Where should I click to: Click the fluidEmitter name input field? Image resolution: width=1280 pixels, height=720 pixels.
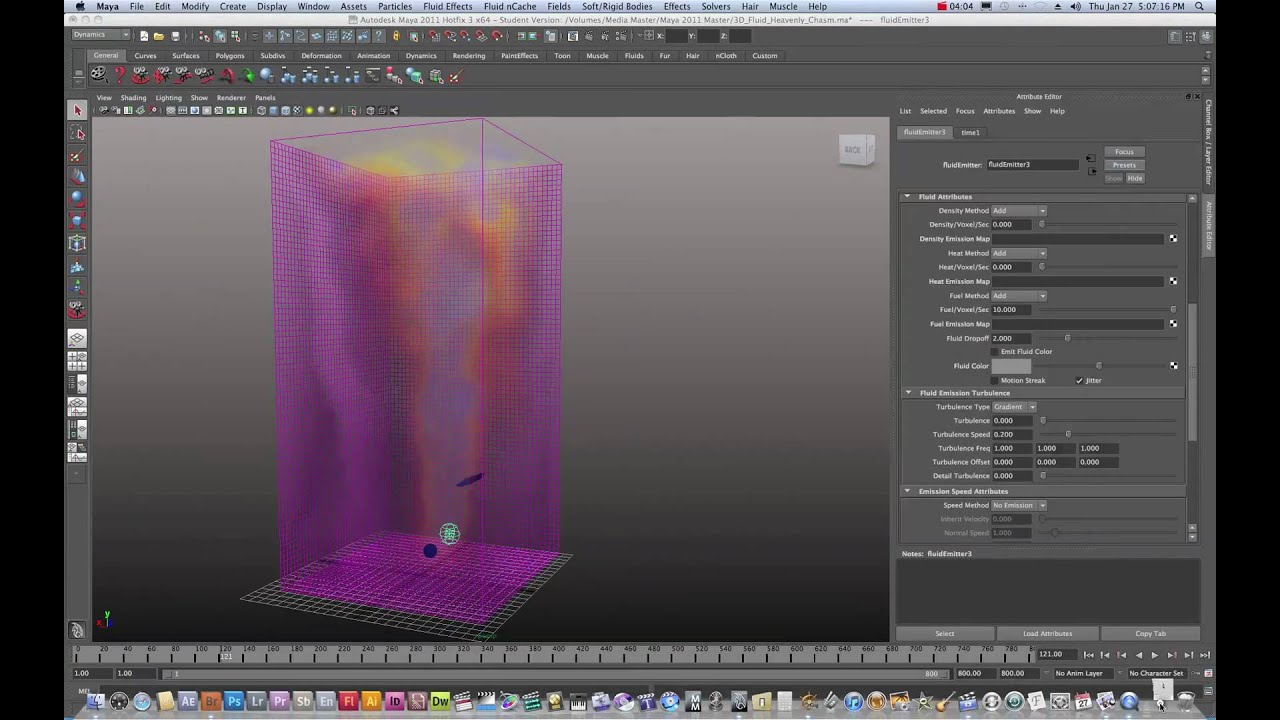[1034, 164]
